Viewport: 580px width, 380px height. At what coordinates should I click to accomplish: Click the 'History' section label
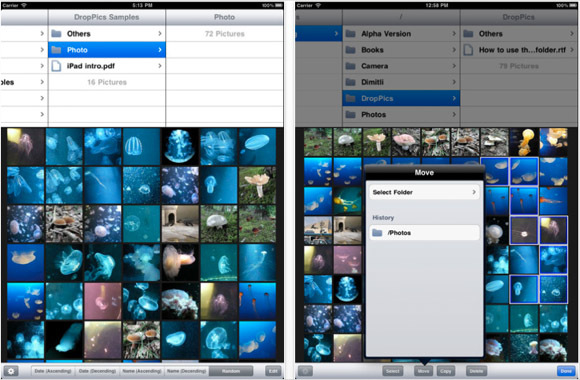(x=383, y=218)
